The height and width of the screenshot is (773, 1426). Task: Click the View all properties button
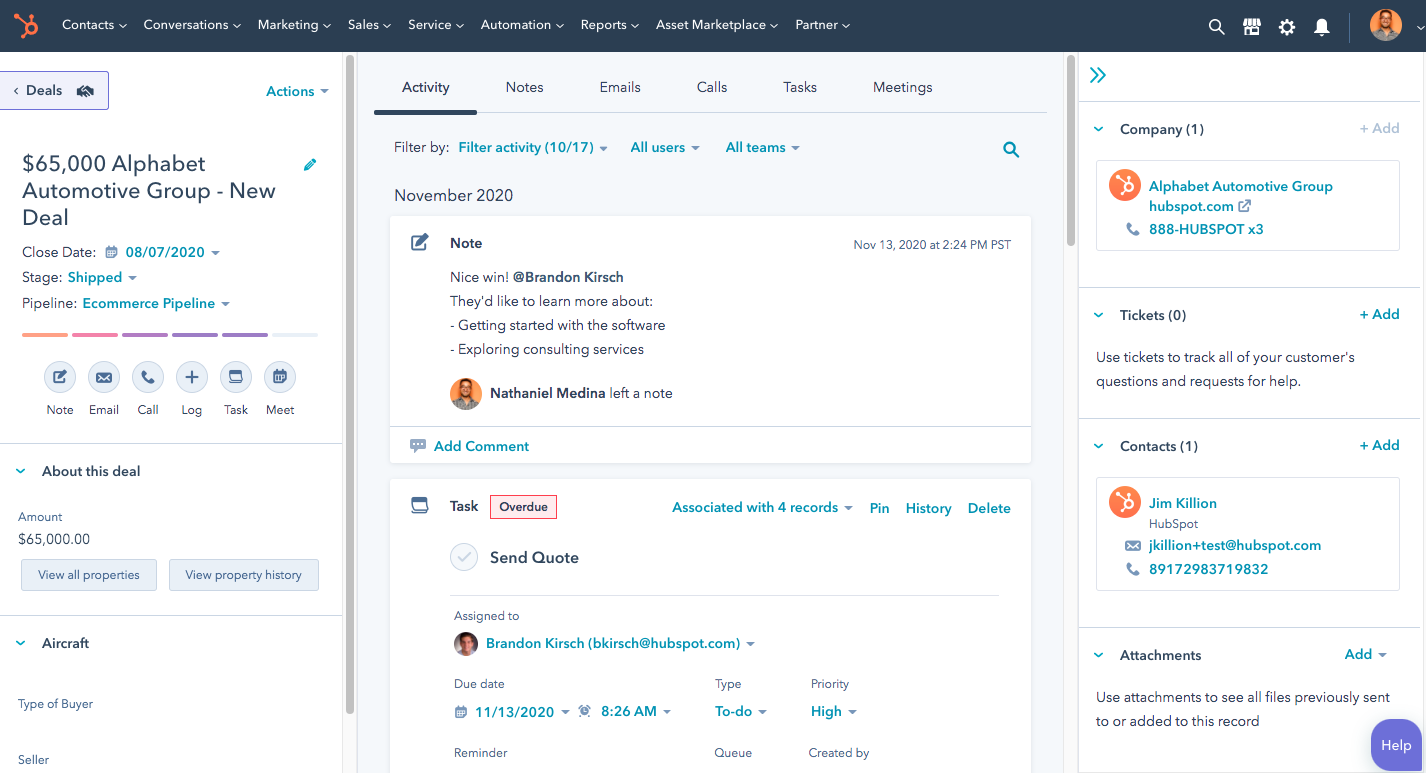(x=88, y=575)
